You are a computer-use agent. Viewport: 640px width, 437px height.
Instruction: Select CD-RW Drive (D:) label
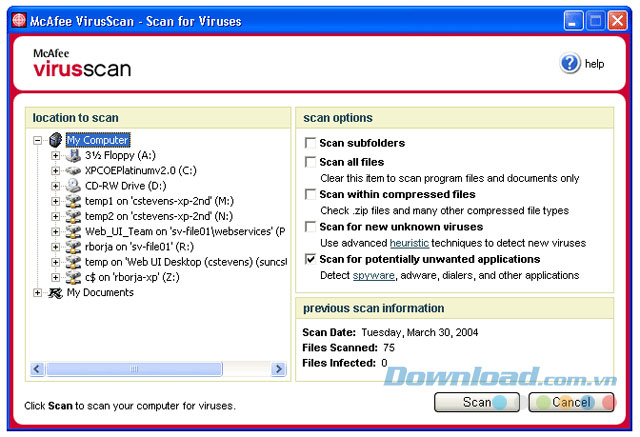(126, 186)
